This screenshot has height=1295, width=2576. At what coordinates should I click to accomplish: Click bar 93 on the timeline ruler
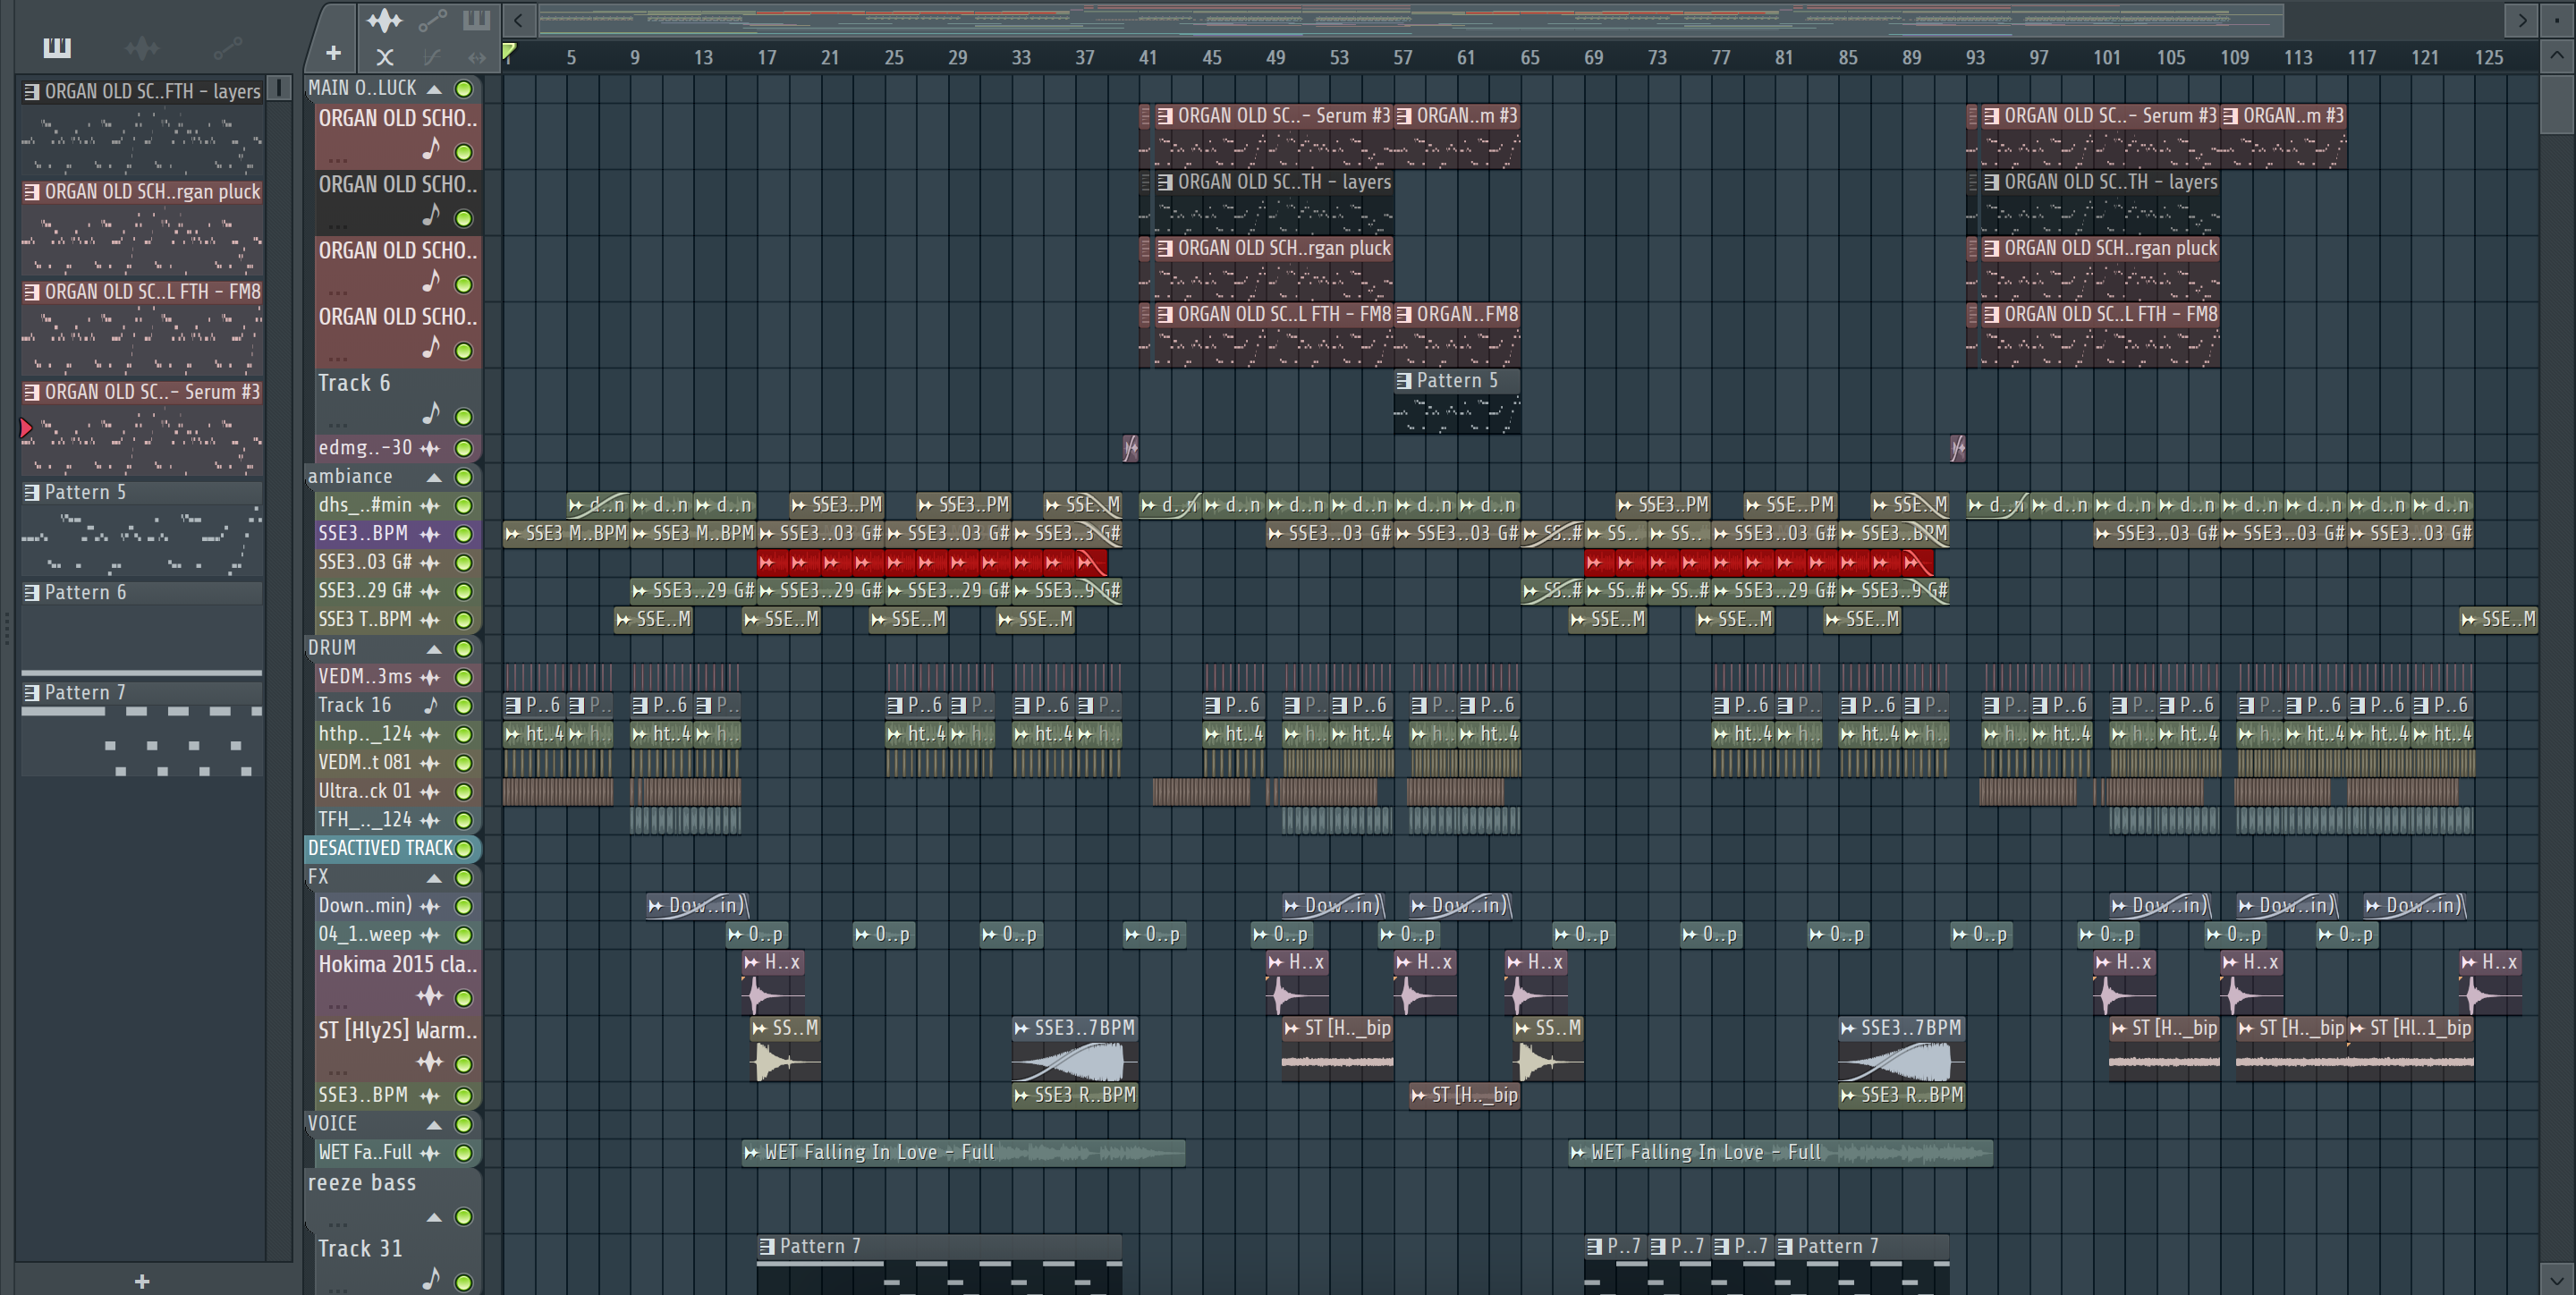1975,57
